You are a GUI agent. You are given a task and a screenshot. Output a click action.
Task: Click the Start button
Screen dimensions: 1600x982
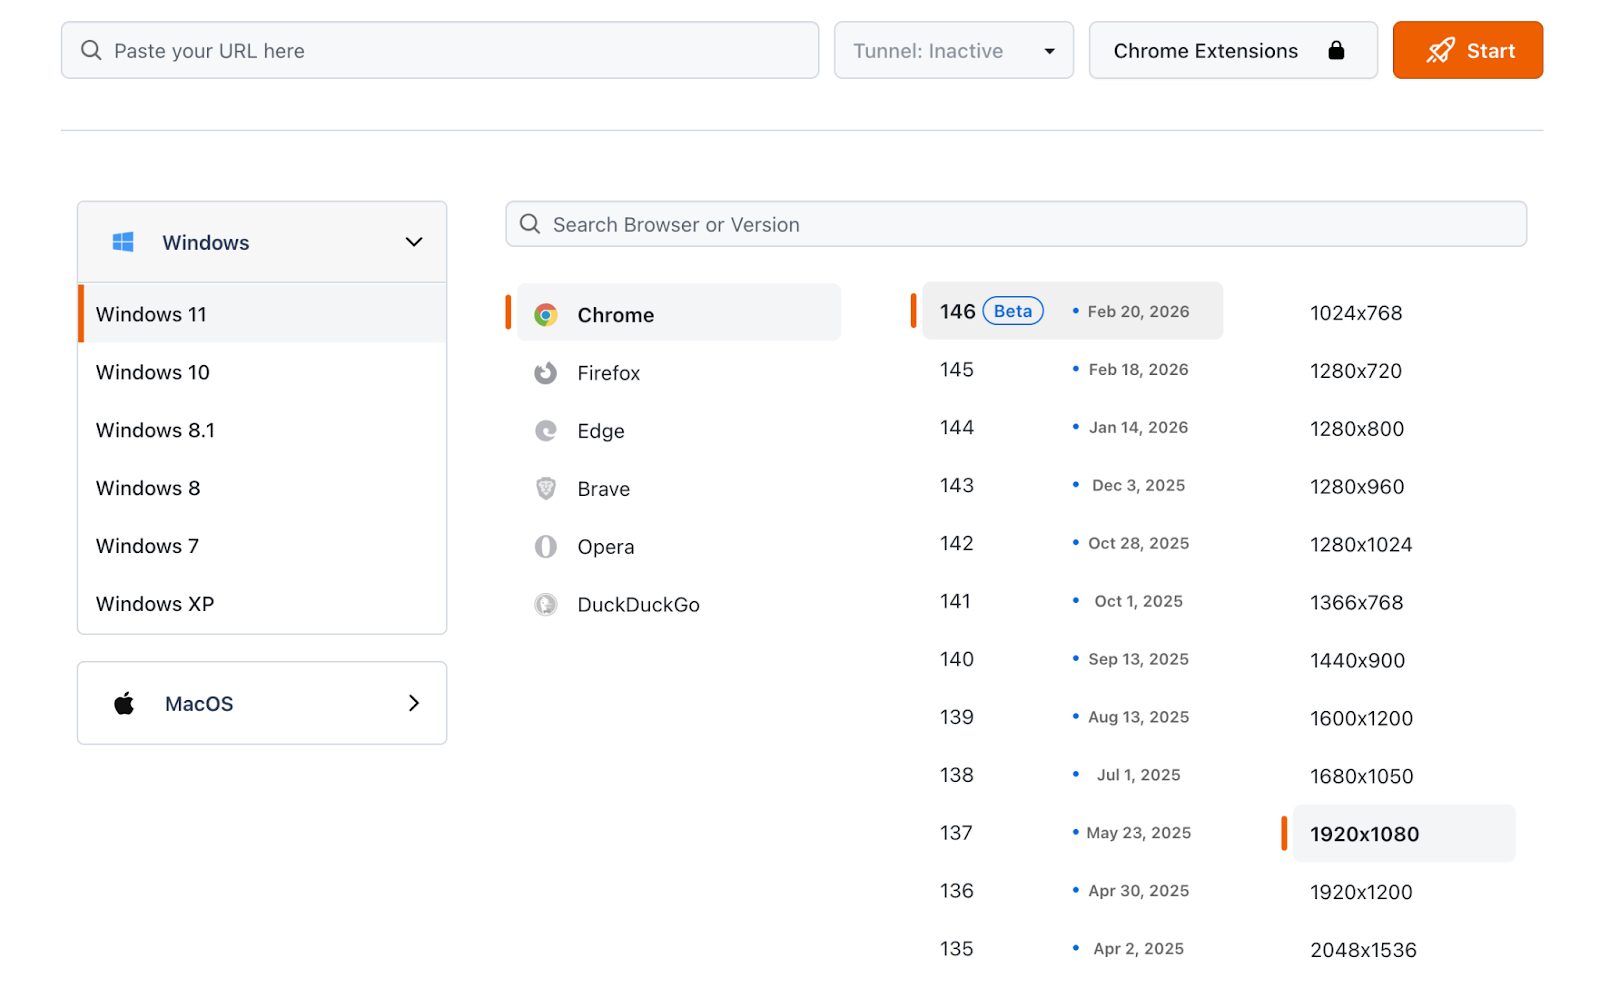tap(1468, 50)
